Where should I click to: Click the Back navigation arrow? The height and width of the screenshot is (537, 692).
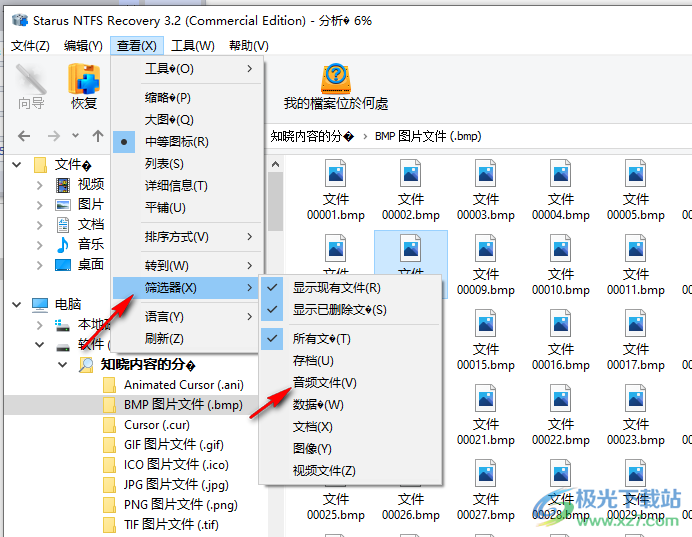[24, 136]
